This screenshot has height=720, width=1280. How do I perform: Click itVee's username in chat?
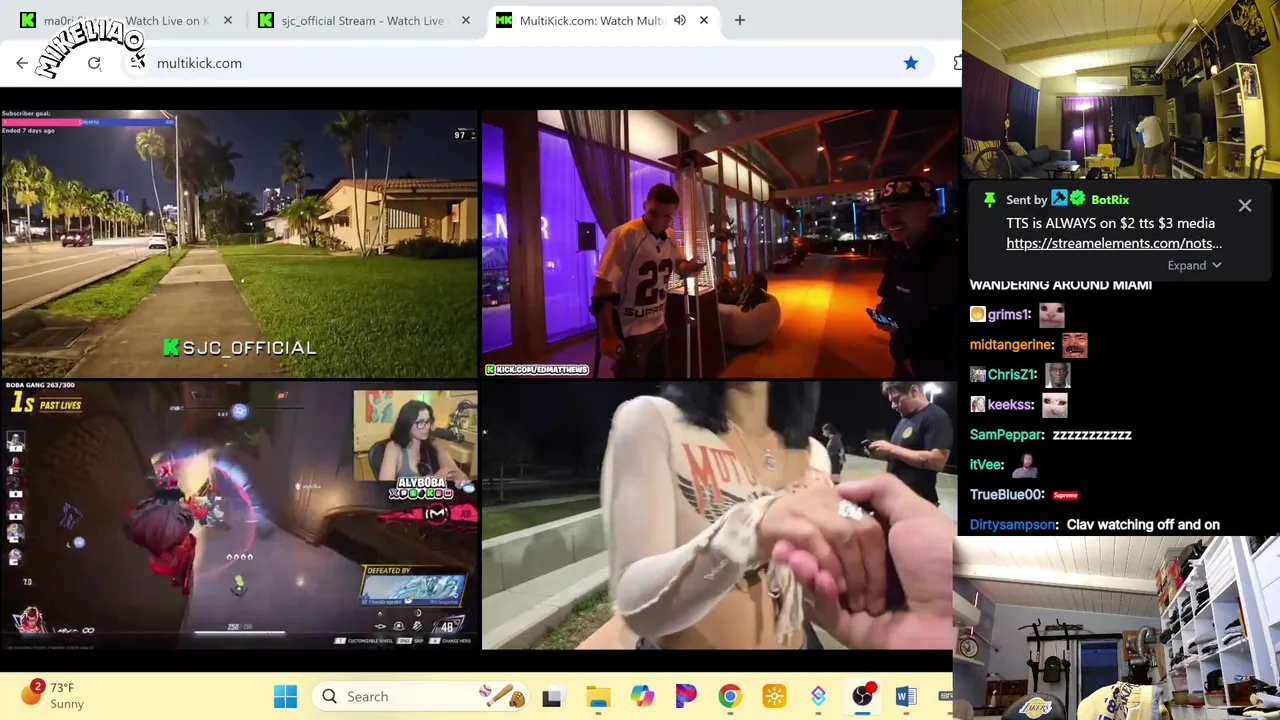coord(987,464)
